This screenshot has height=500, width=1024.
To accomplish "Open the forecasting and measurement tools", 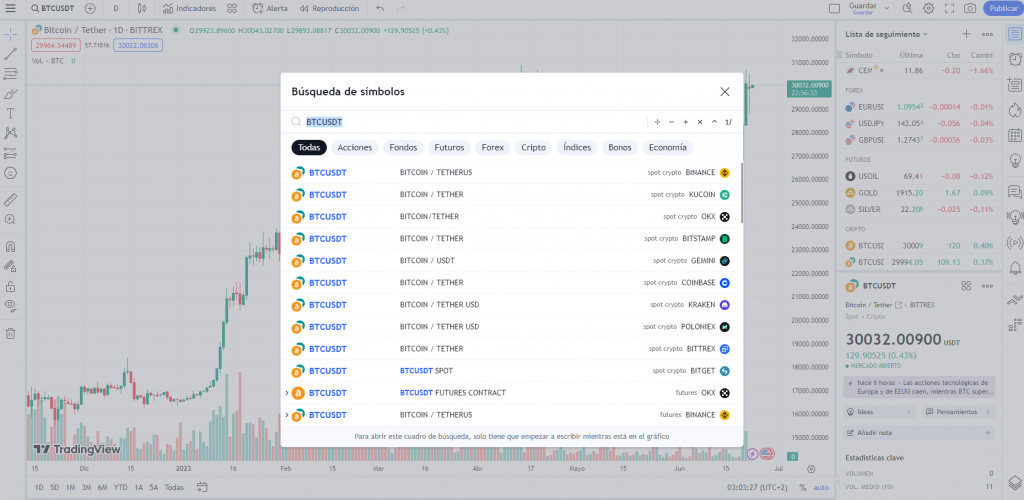I will coord(10,153).
